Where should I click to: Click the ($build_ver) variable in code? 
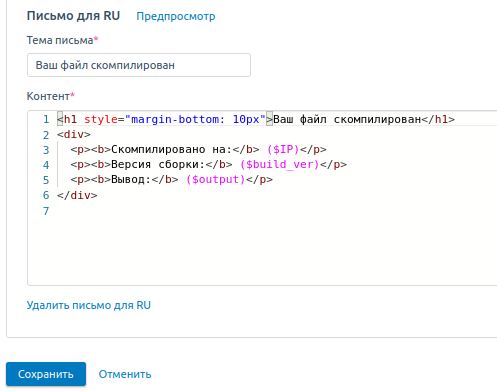pos(280,164)
